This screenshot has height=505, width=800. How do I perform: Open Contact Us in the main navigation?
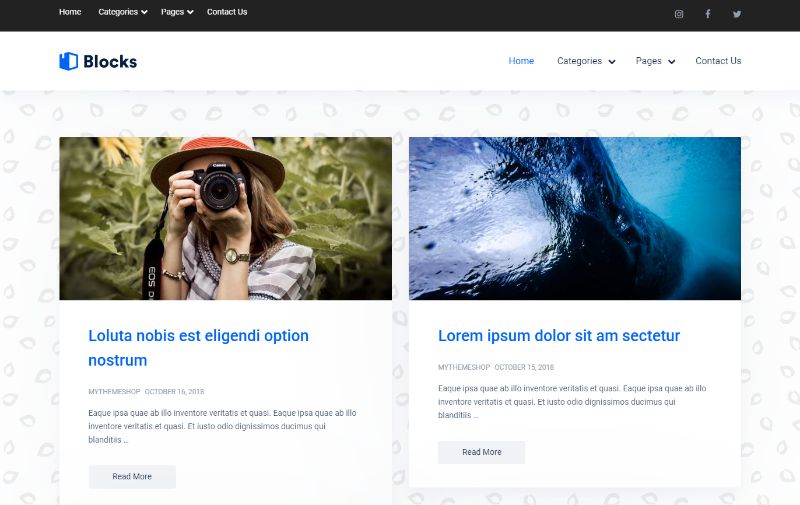pos(718,61)
